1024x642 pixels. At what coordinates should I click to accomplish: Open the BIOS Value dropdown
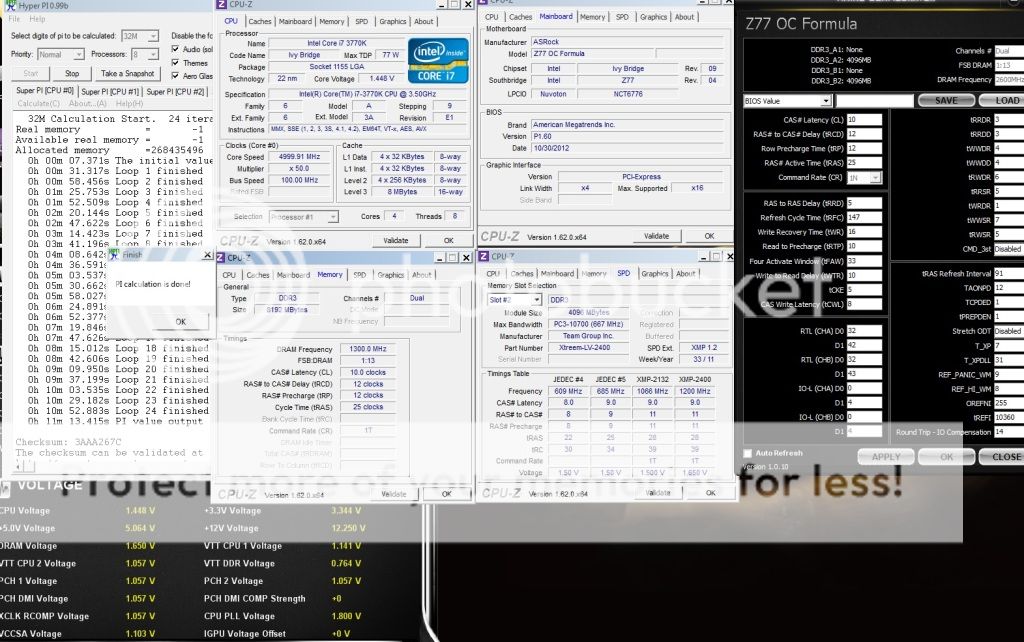tap(825, 101)
